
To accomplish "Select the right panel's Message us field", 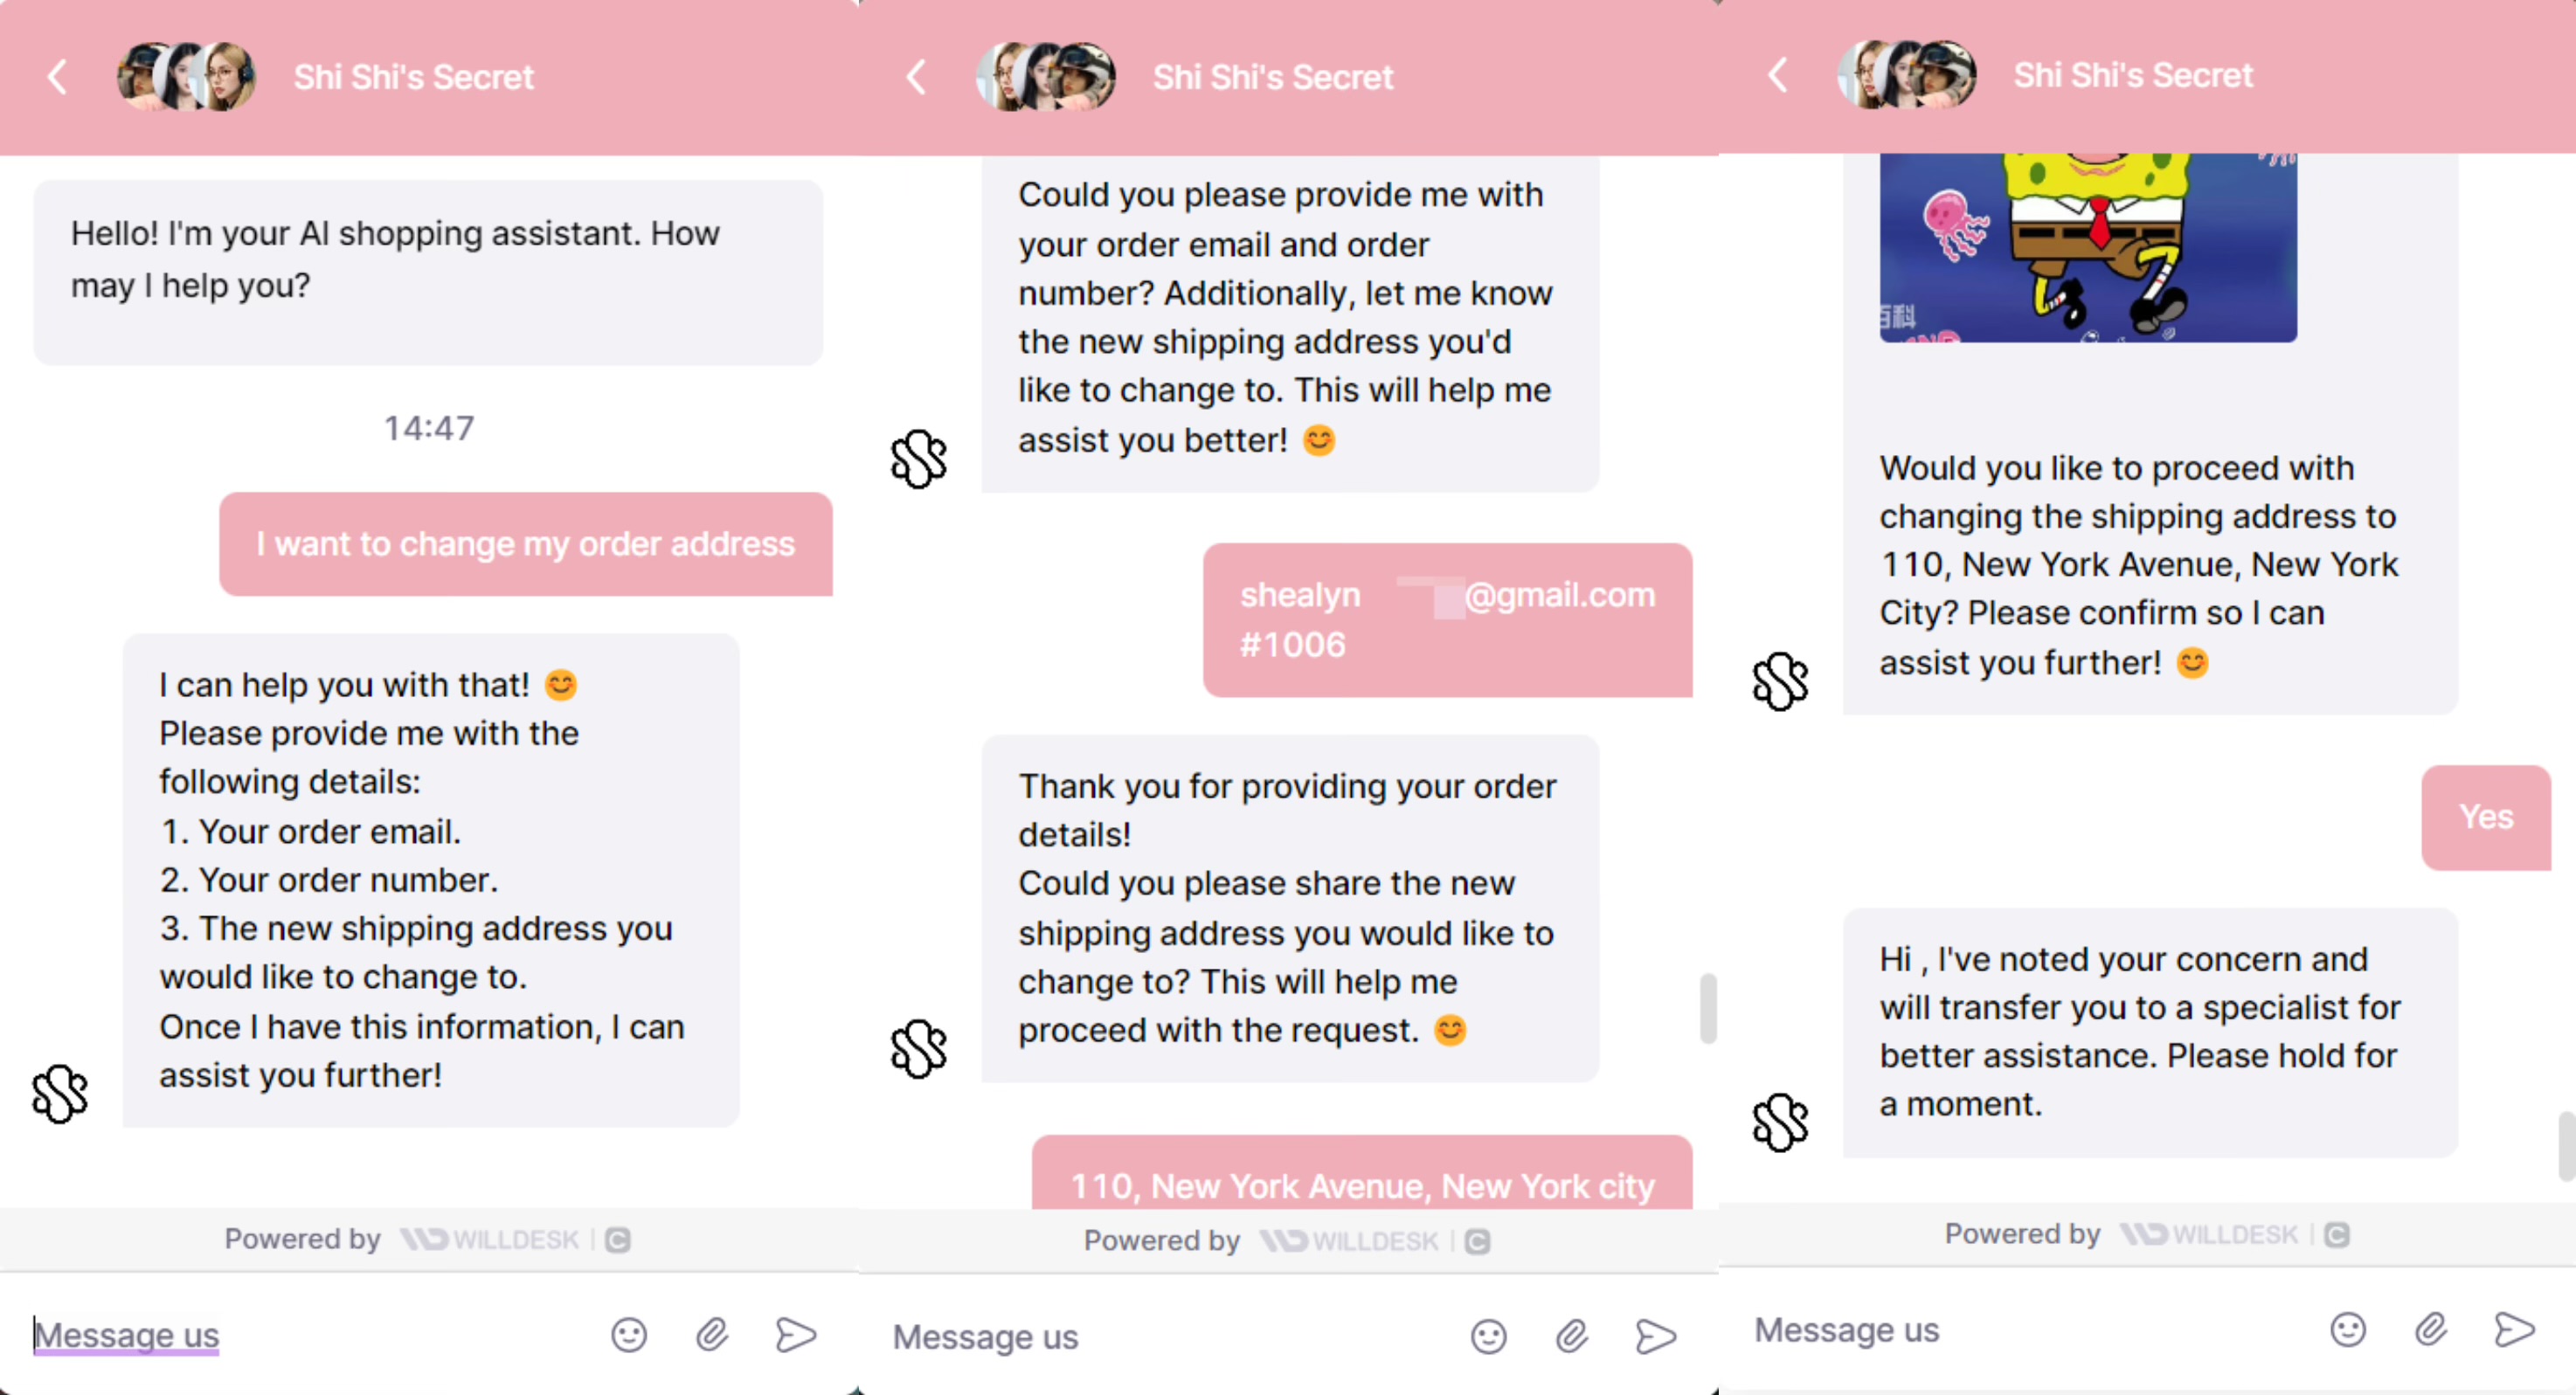I will tap(2020, 1330).
